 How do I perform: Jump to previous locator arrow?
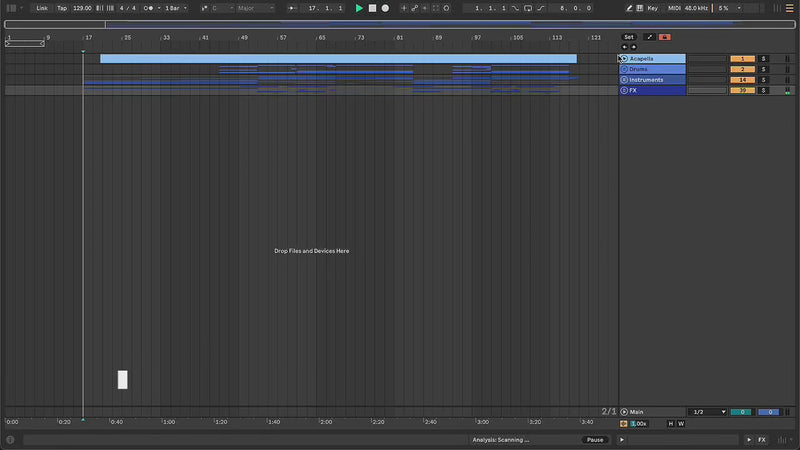[x=624, y=47]
